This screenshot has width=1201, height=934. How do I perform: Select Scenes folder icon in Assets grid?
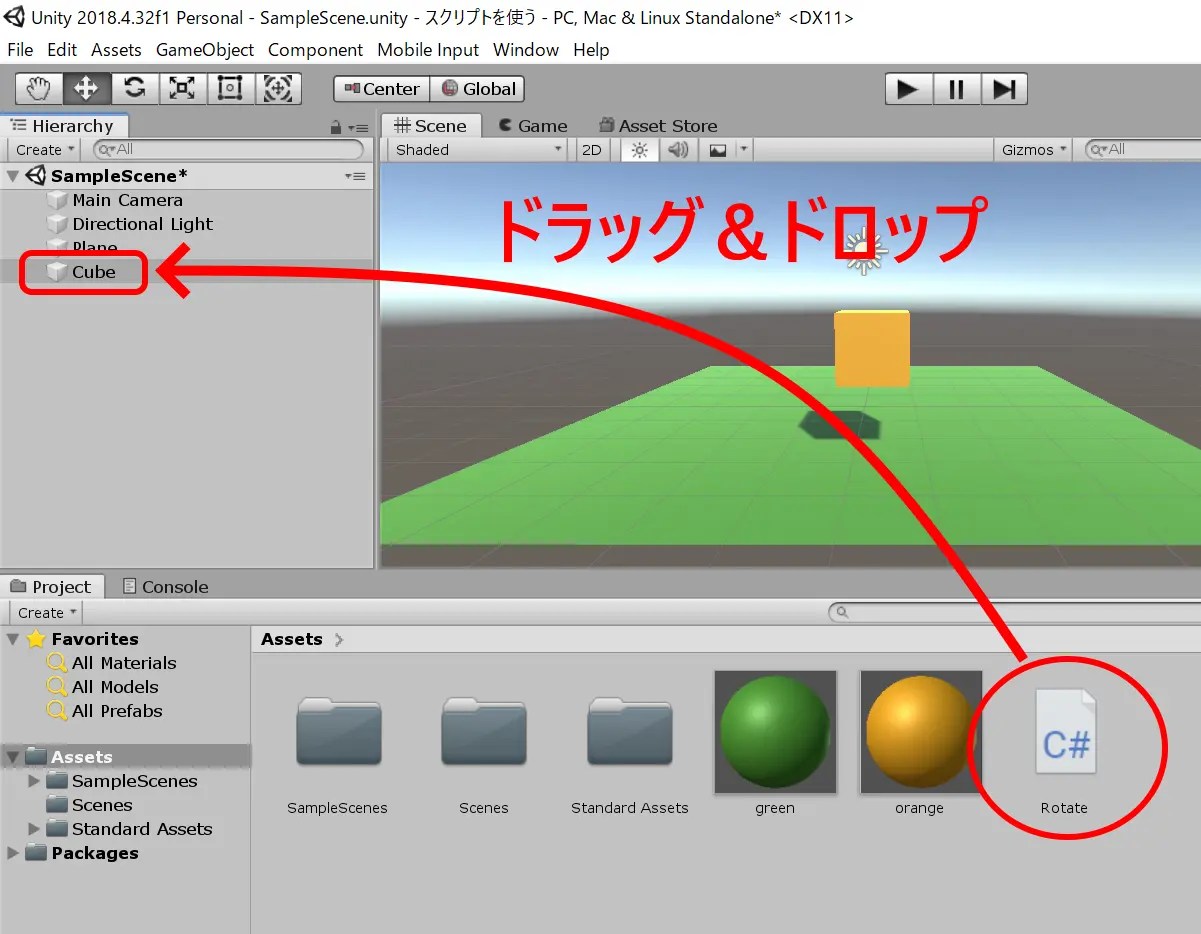[x=484, y=731]
